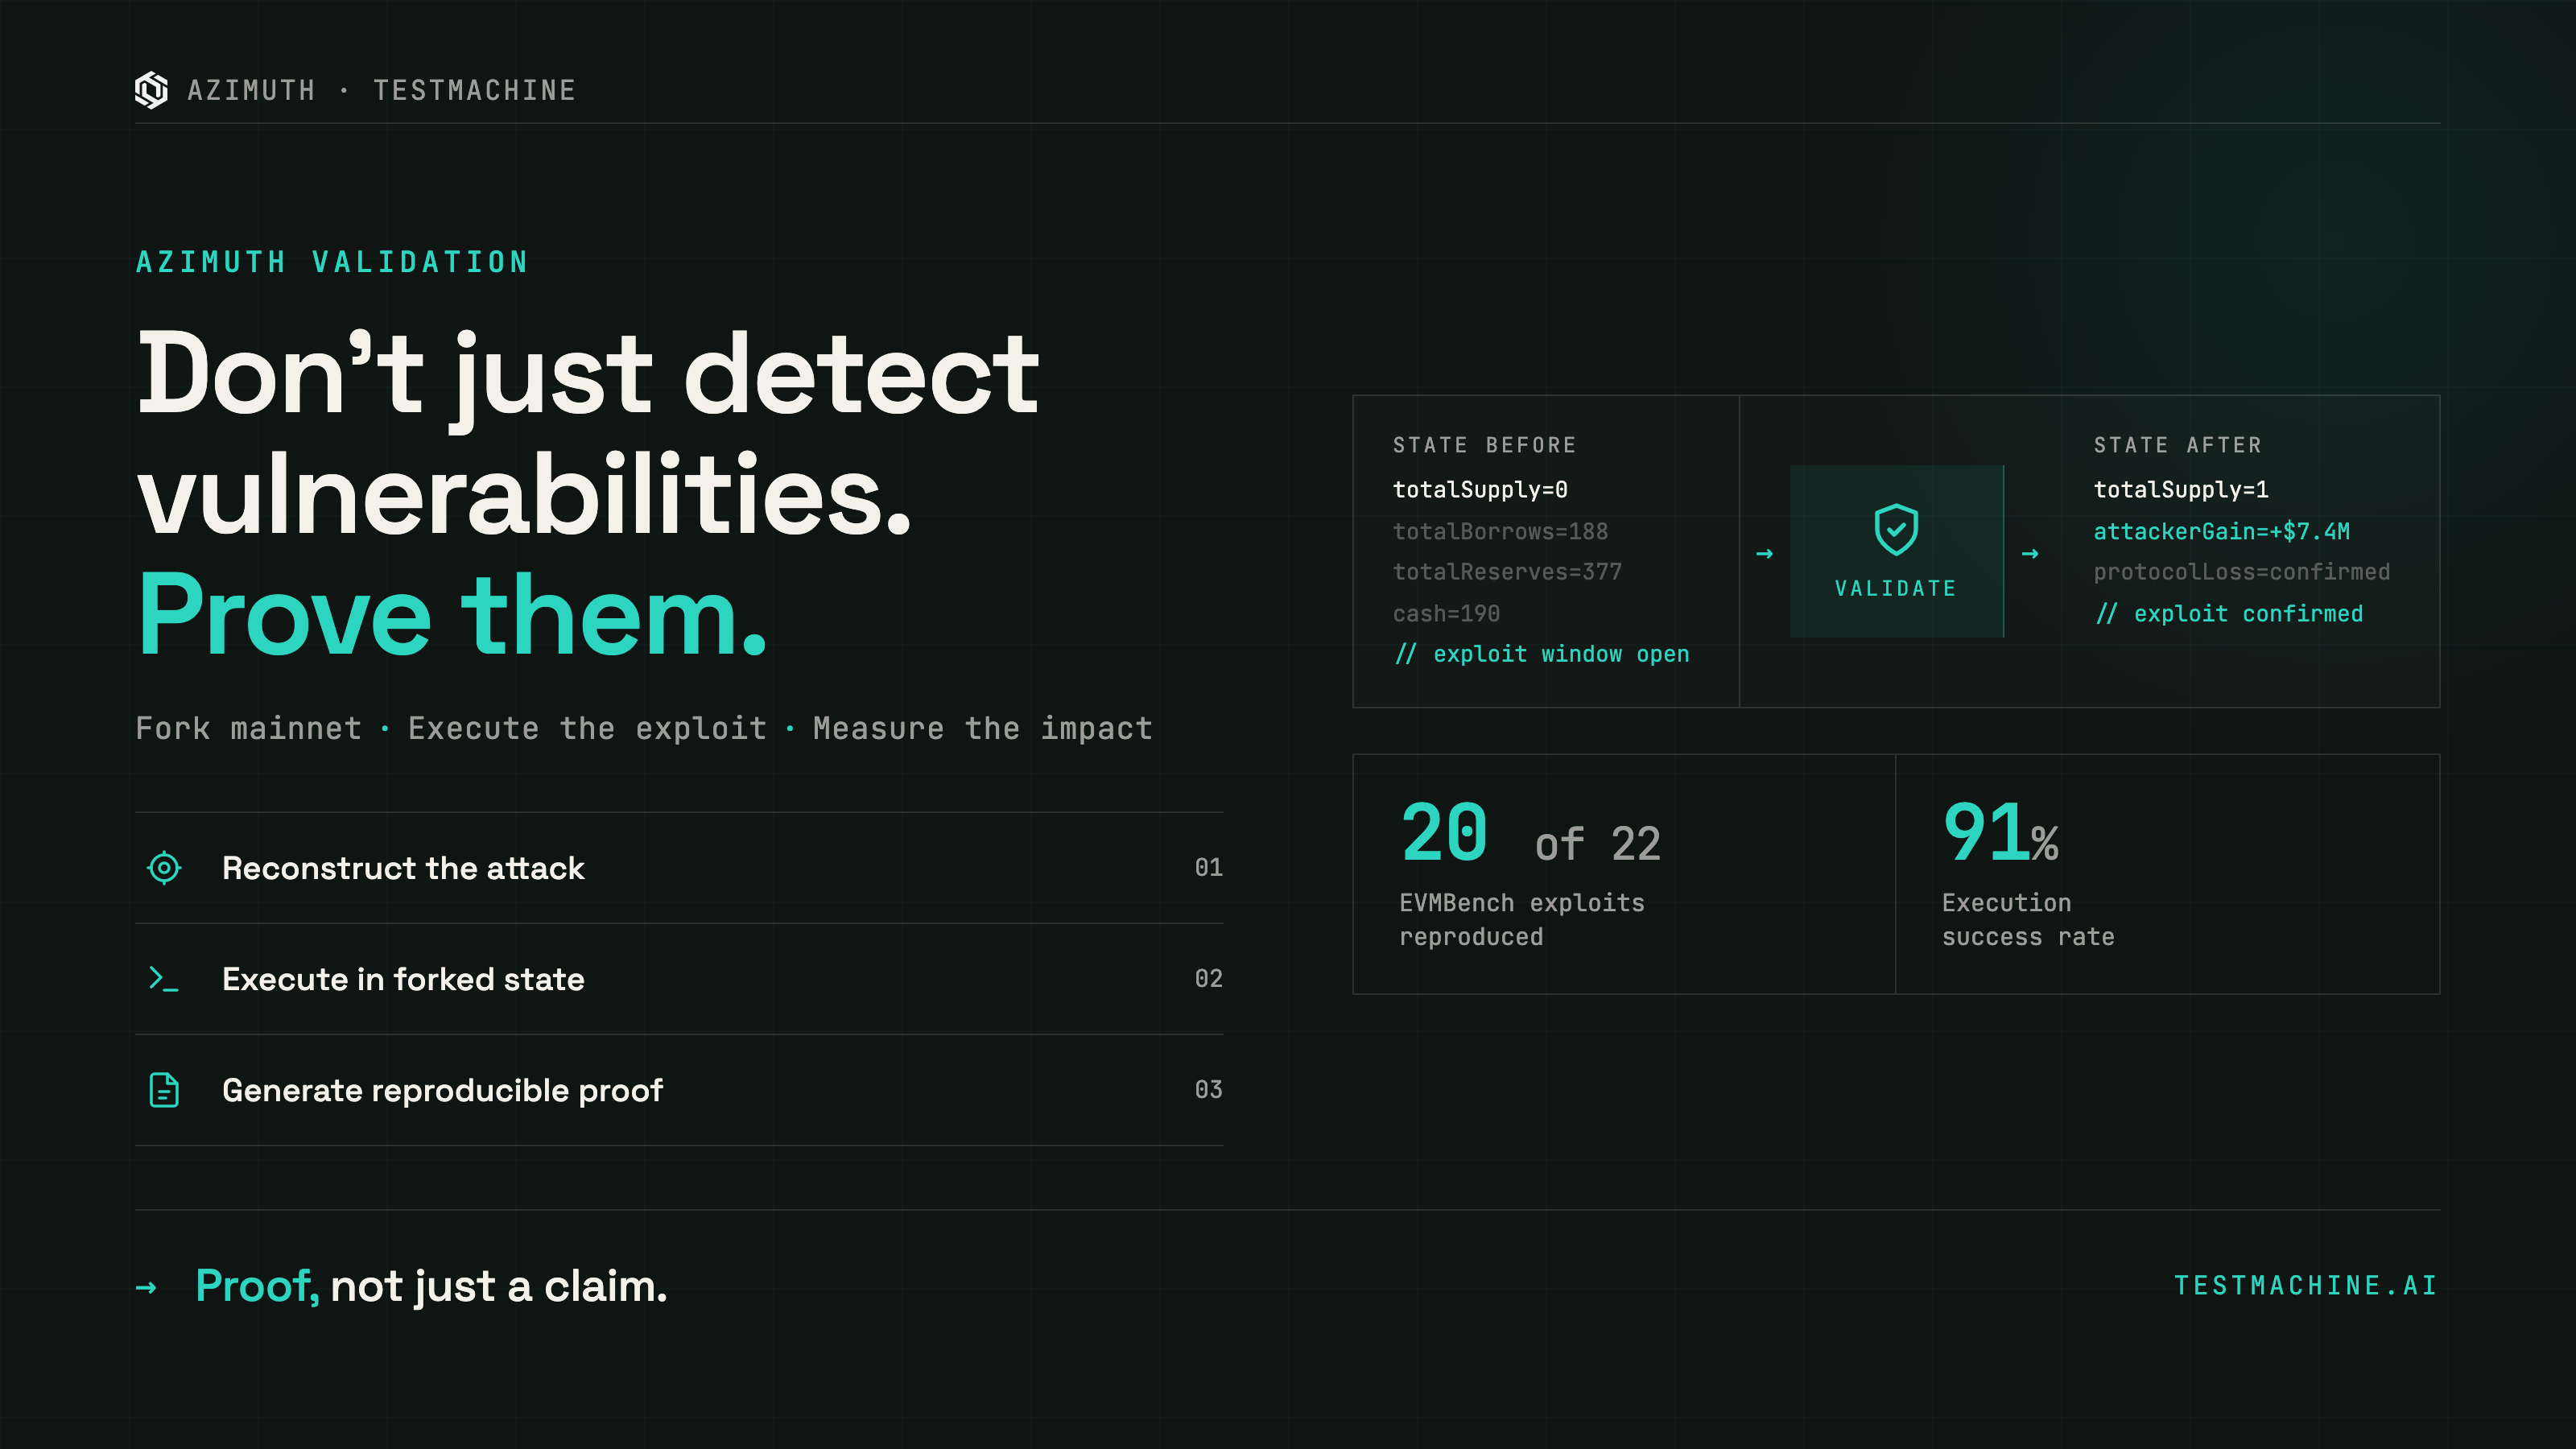Click the AZIMUTH brand text in the header

click(x=251, y=91)
